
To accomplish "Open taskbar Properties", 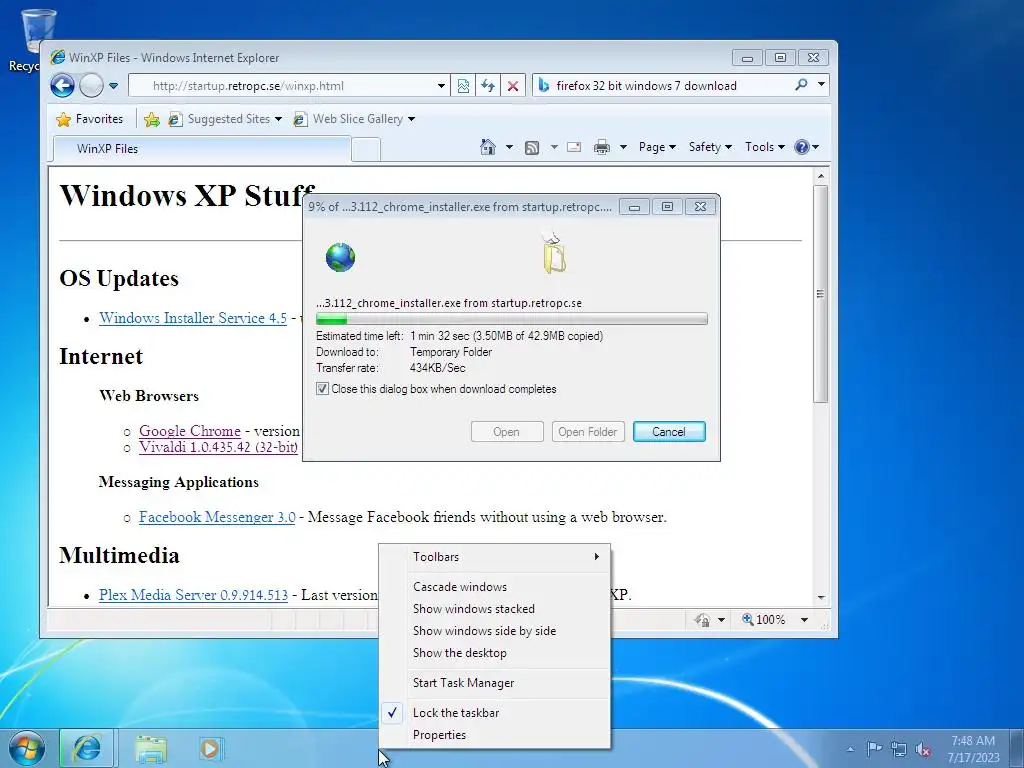I will (495, 735).
